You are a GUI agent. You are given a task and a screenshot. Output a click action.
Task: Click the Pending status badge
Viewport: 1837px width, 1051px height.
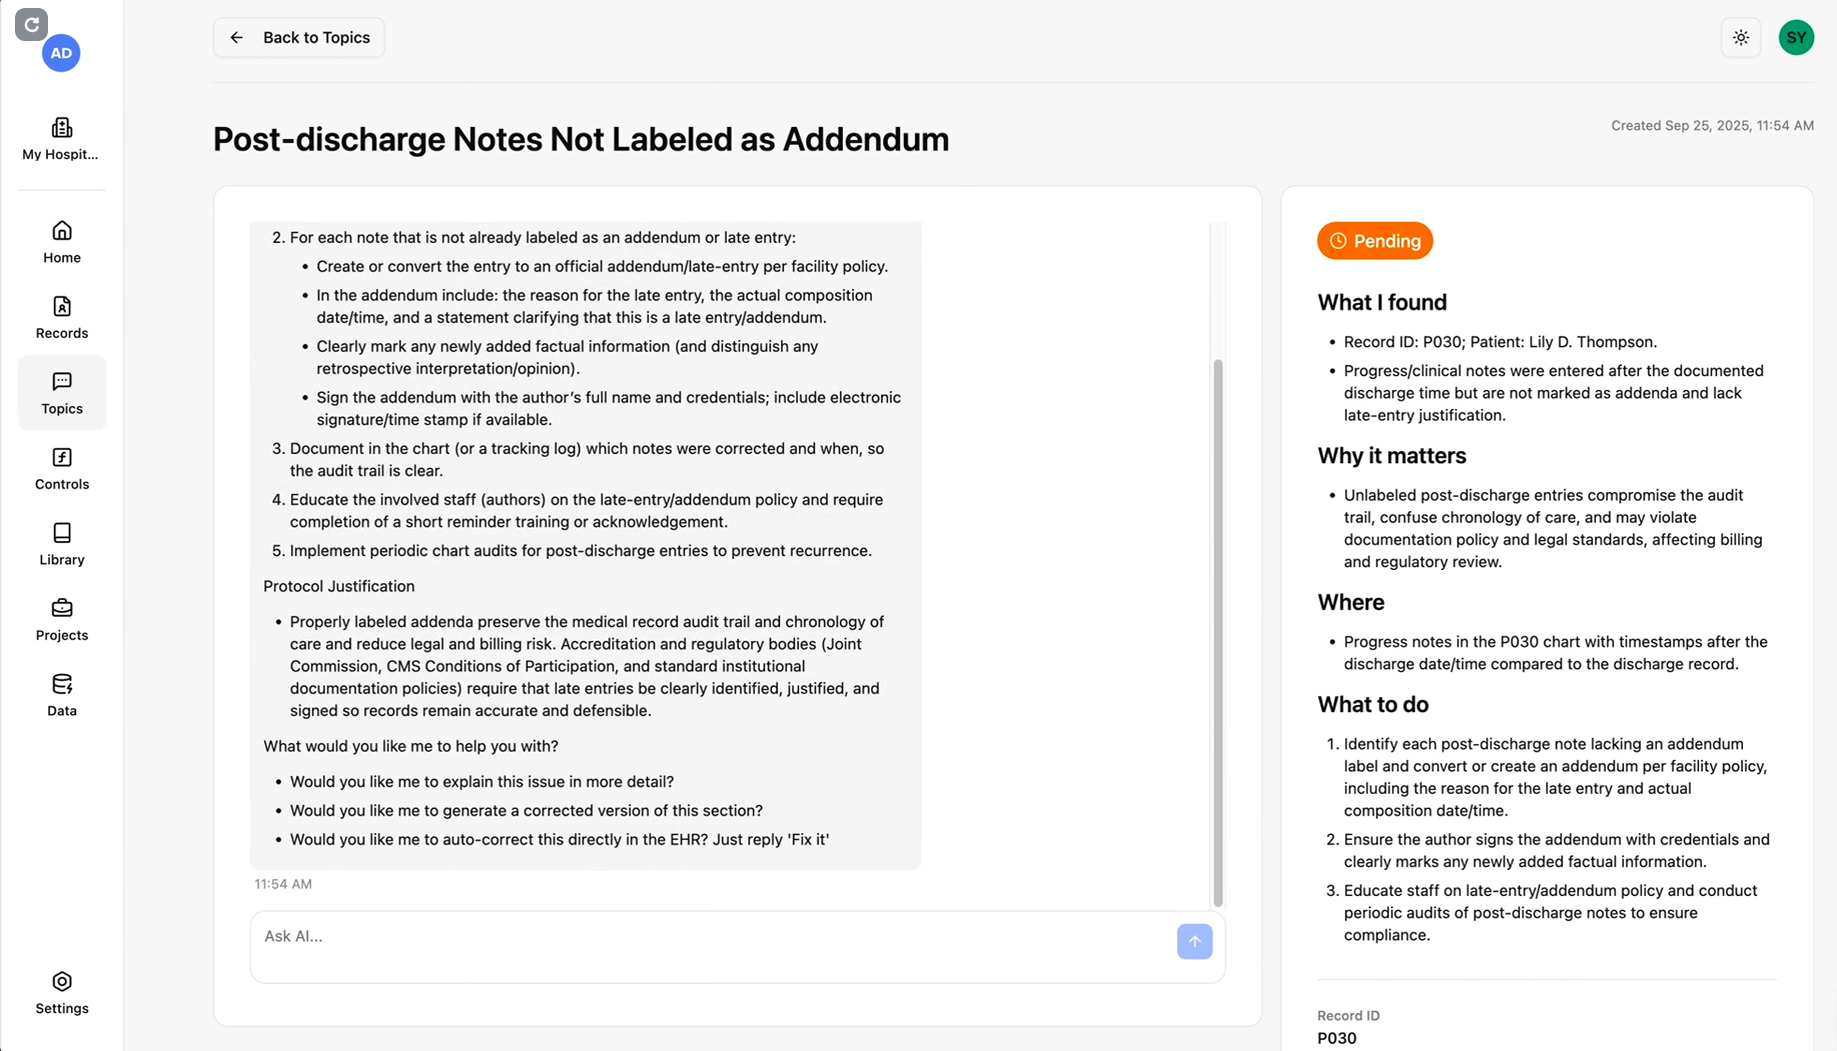[1374, 241]
